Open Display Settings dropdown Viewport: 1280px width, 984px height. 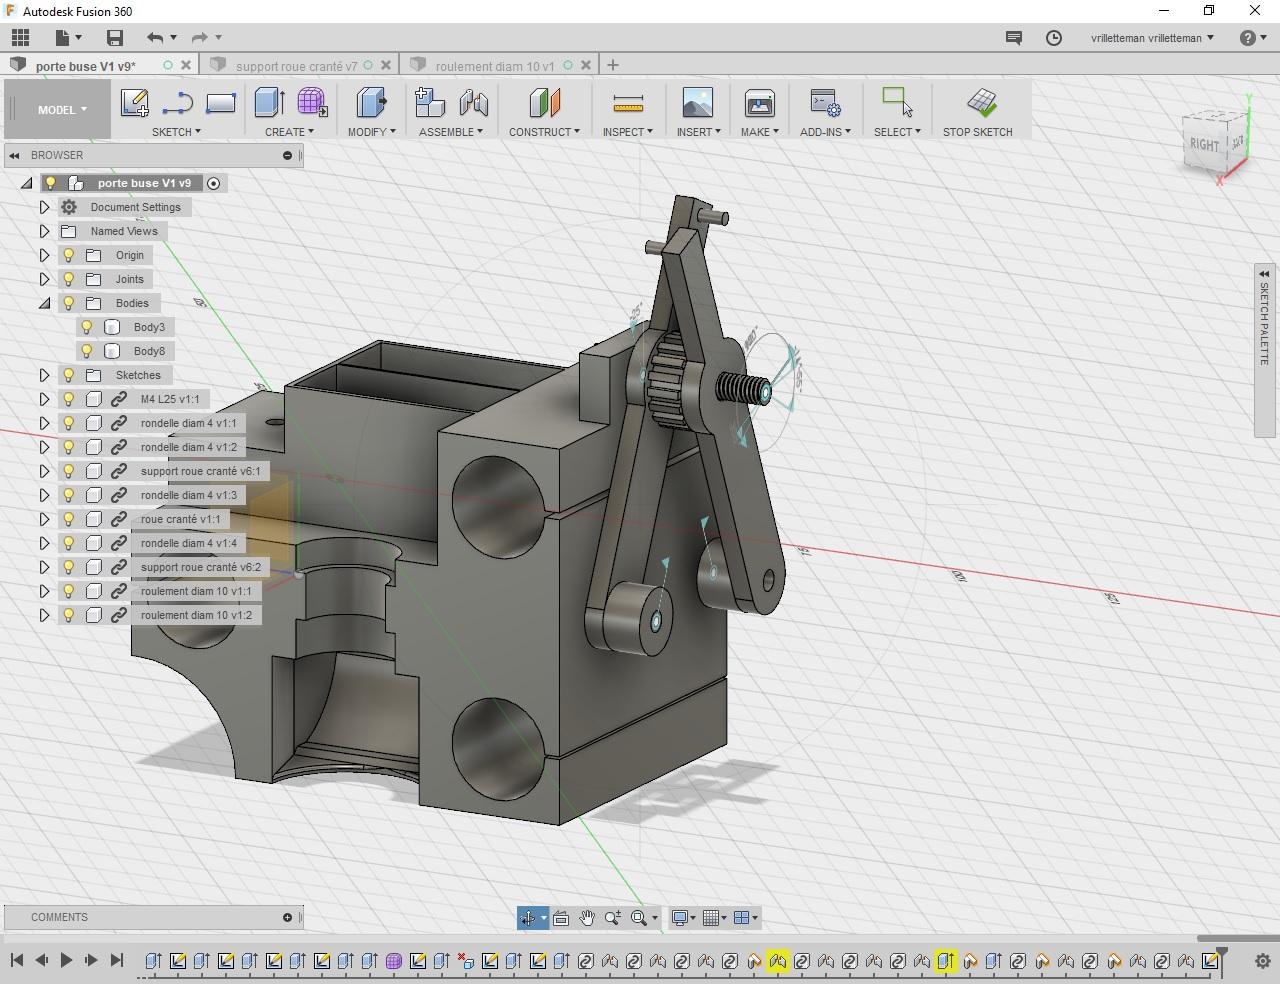[684, 918]
